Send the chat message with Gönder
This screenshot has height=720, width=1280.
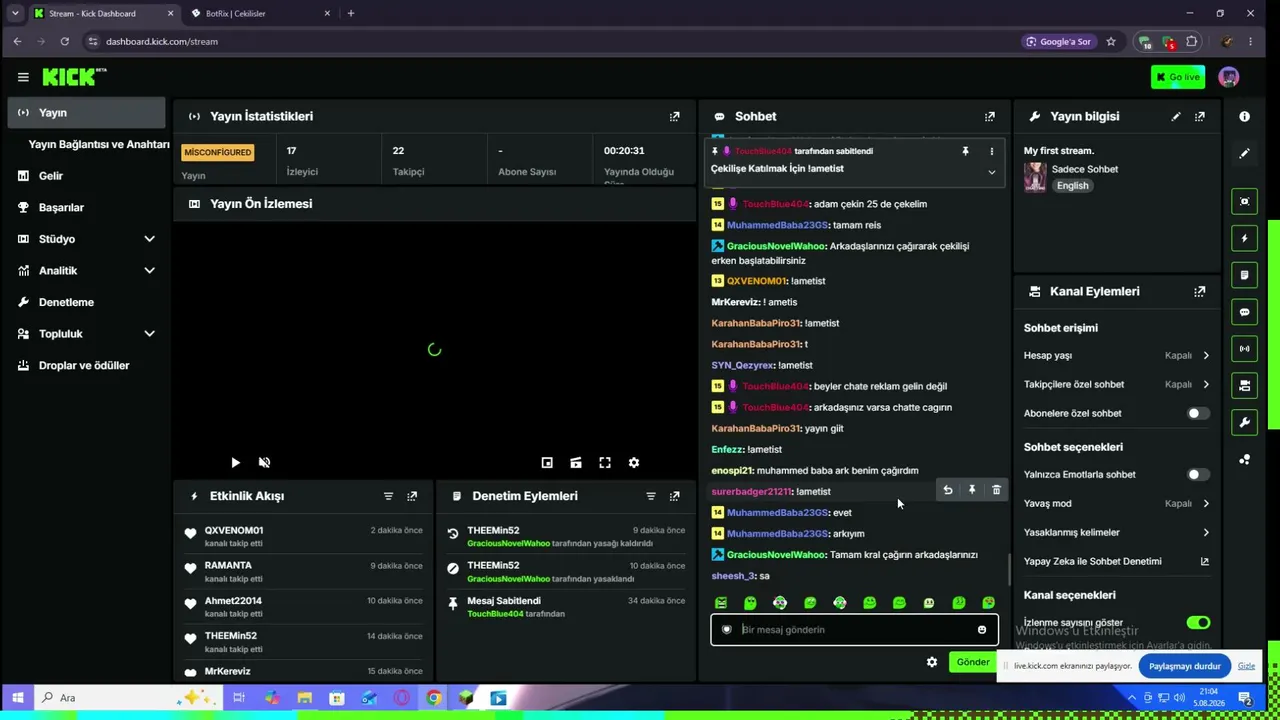pyautogui.click(x=972, y=662)
